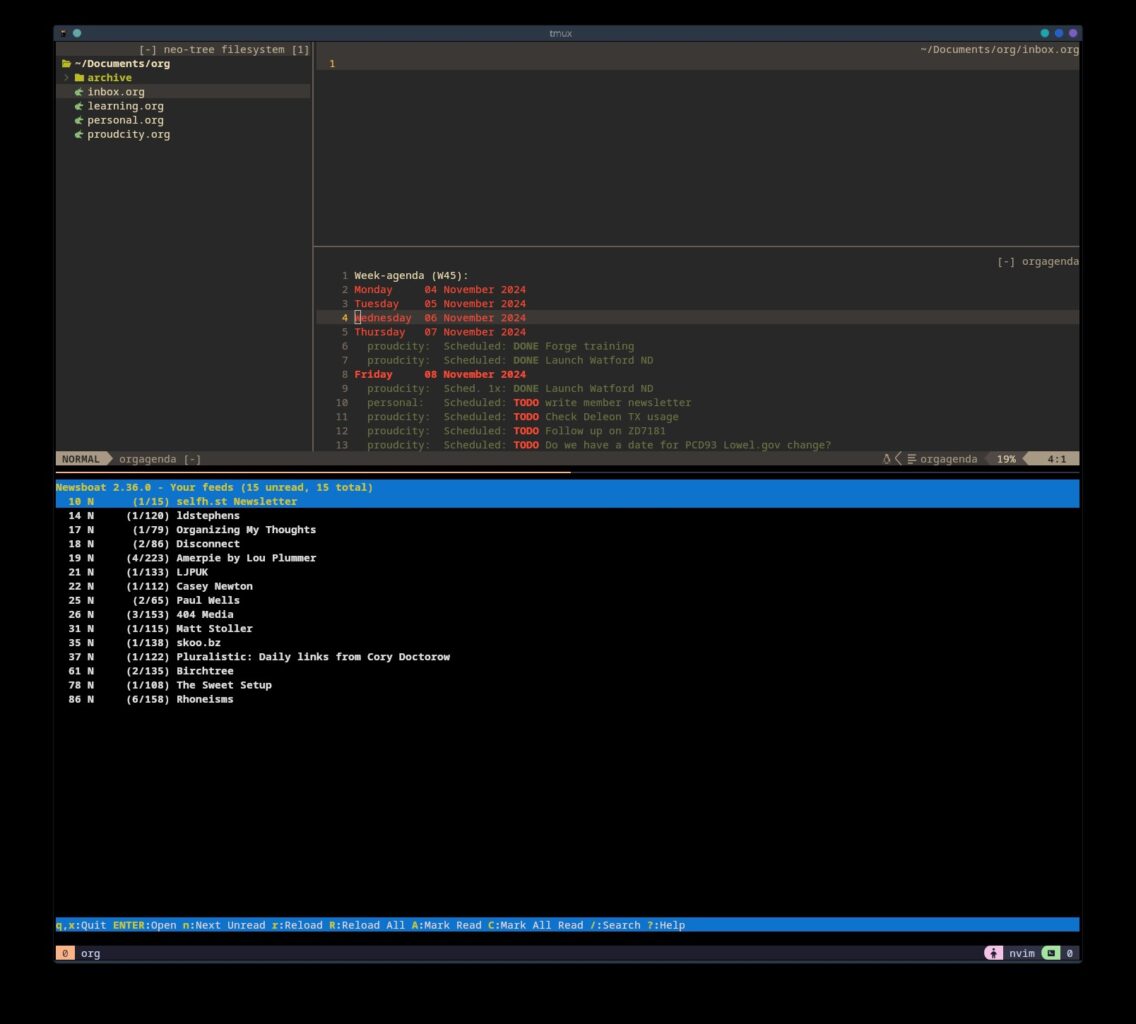
Task: Click the pink nvim process icon
Action: coord(993,953)
